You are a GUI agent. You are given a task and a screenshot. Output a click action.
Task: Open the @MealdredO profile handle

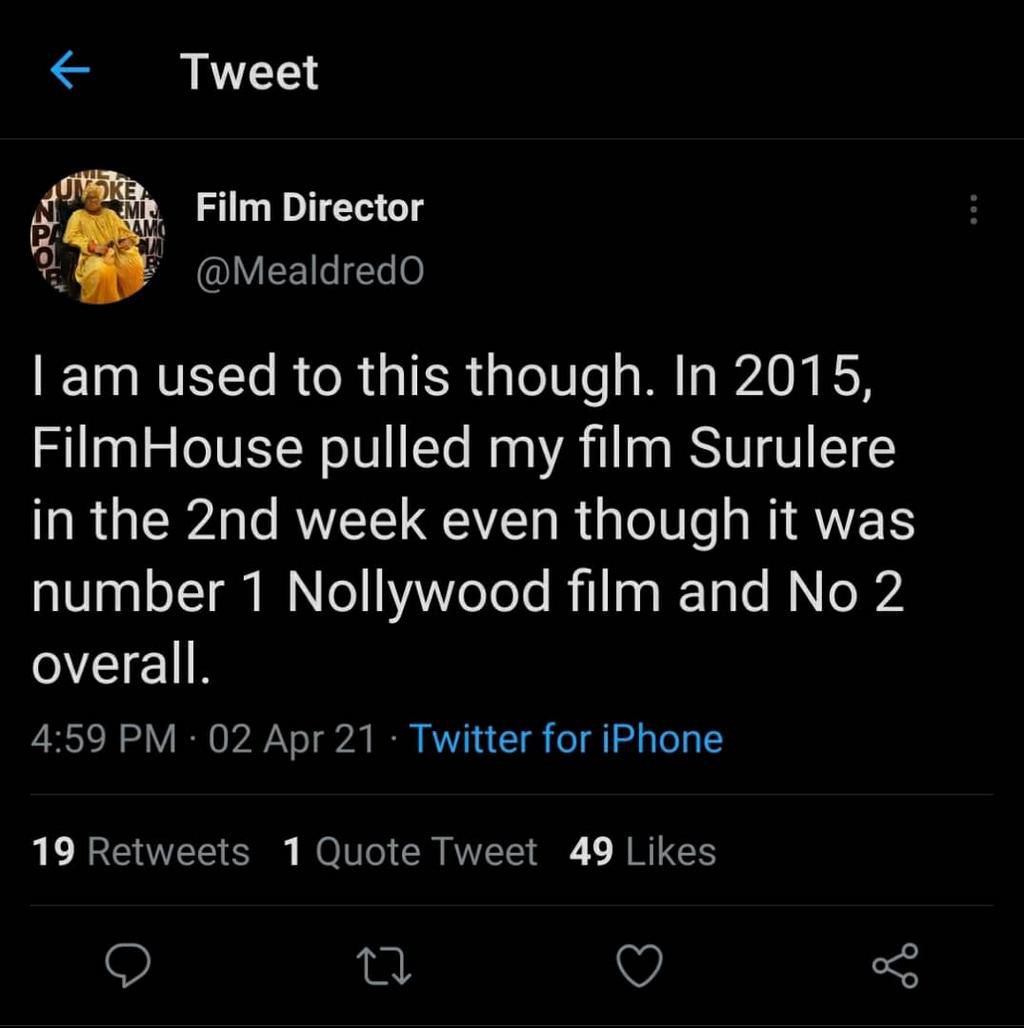(310, 268)
